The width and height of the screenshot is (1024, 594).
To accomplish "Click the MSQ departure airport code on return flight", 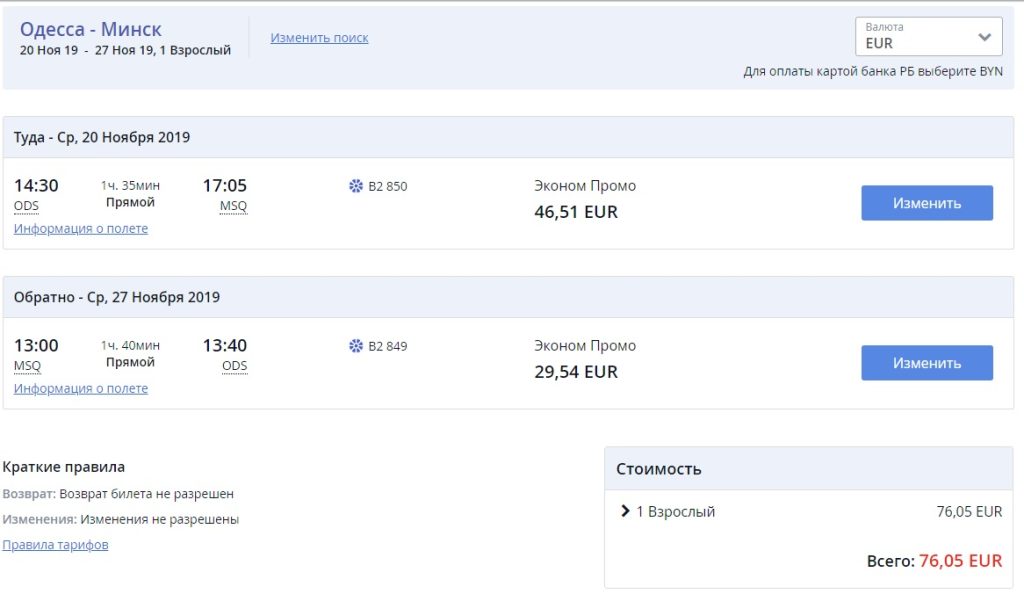I will point(27,366).
